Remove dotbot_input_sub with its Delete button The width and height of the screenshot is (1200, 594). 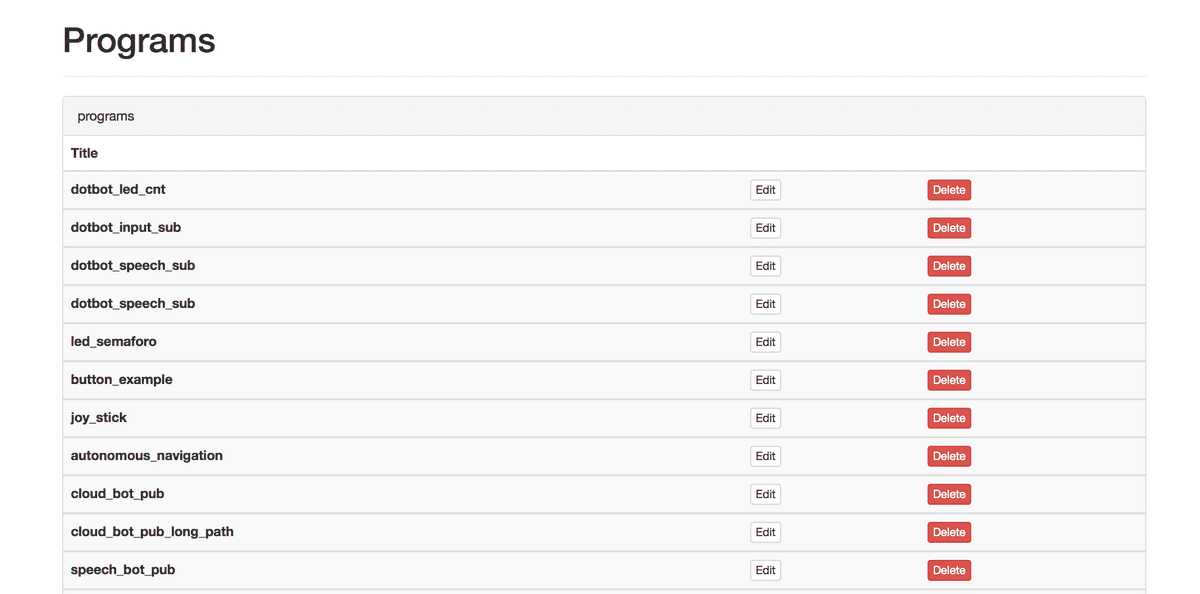(x=948, y=228)
